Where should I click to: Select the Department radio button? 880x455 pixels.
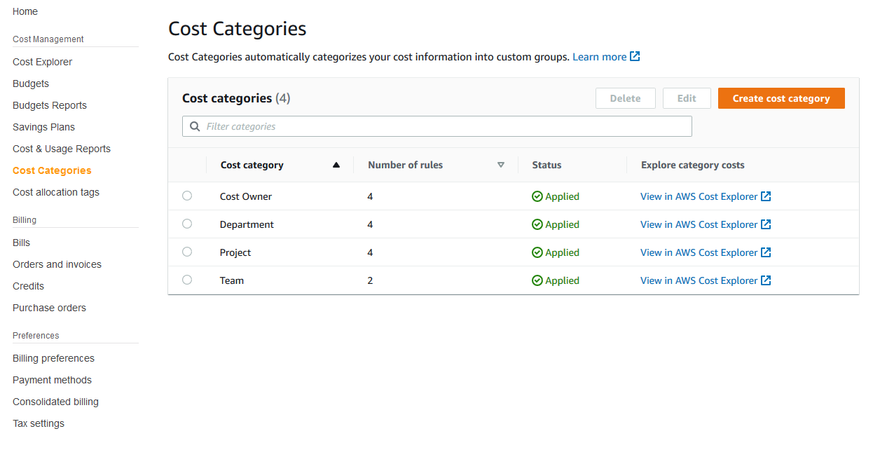point(187,225)
